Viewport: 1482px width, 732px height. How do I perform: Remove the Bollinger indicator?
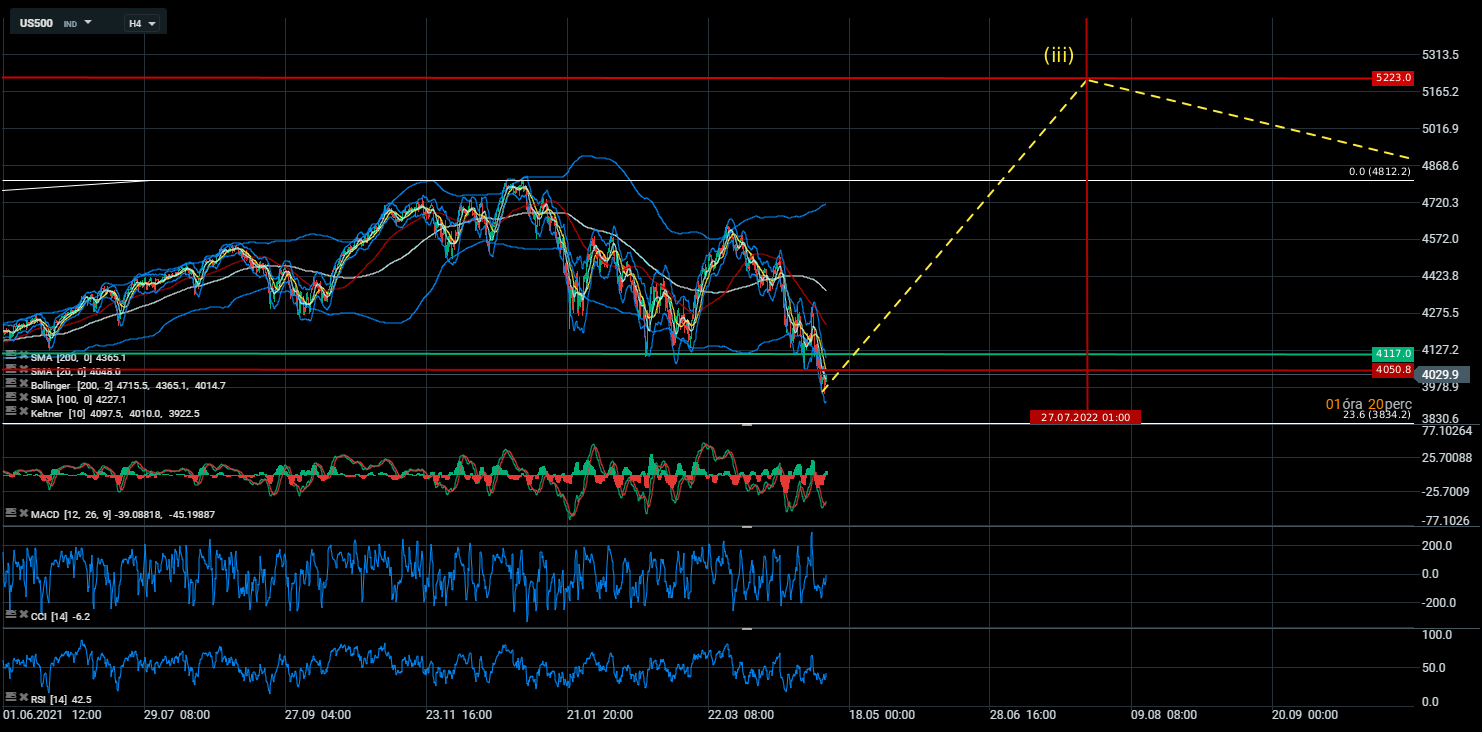point(24,383)
